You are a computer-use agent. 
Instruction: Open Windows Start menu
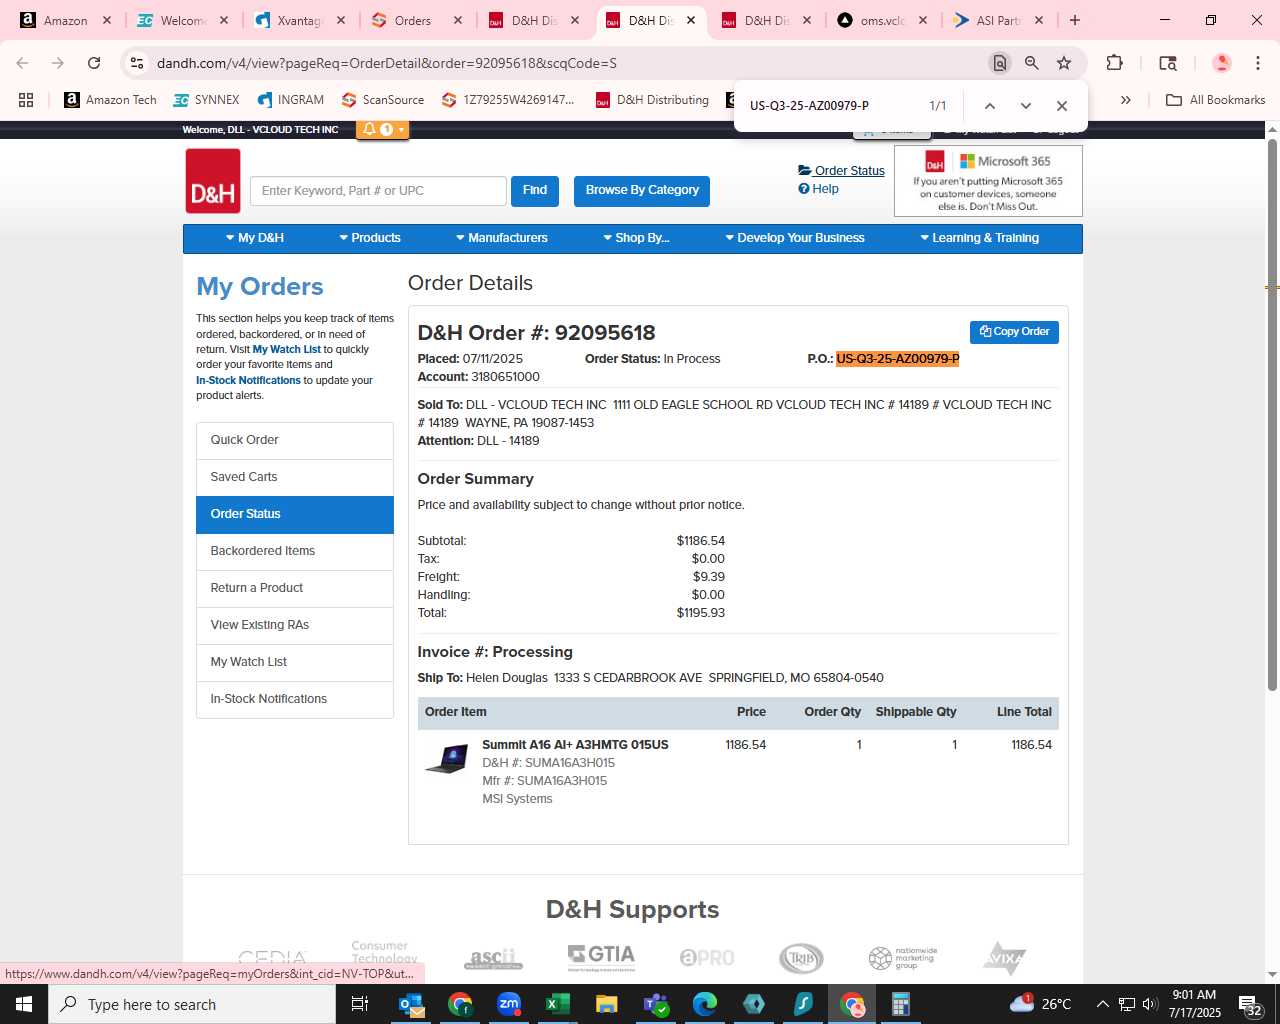(x=24, y=1004)
